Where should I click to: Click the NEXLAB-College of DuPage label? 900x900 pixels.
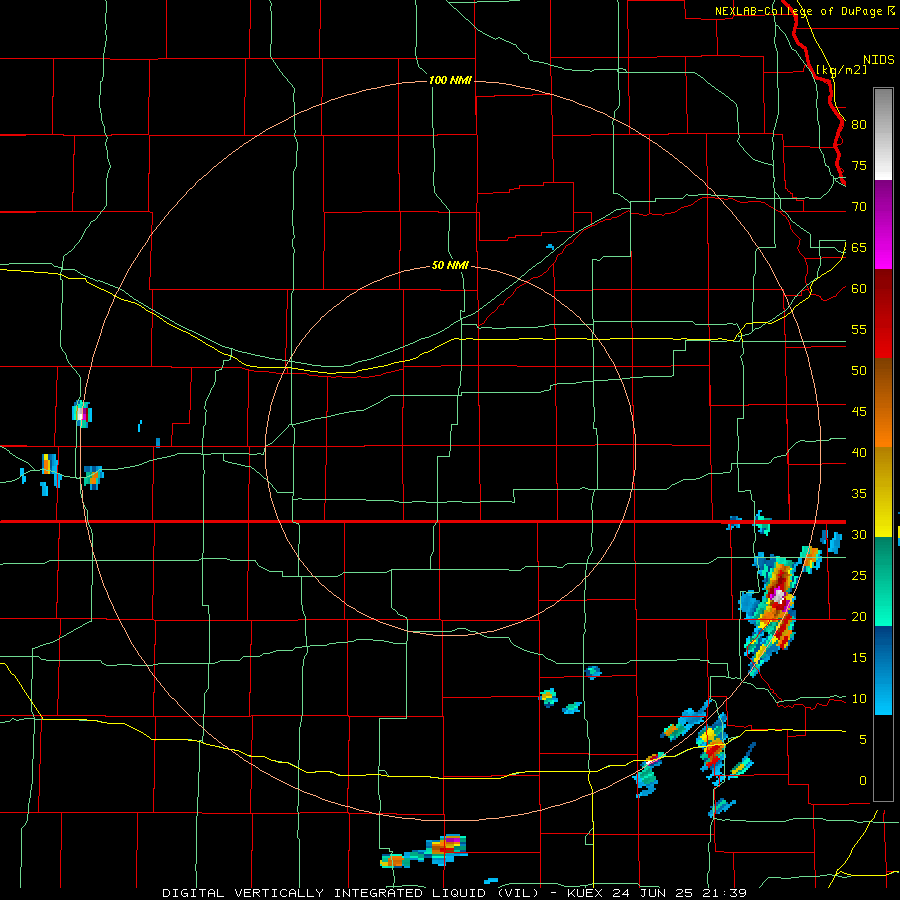click(799, 11)
